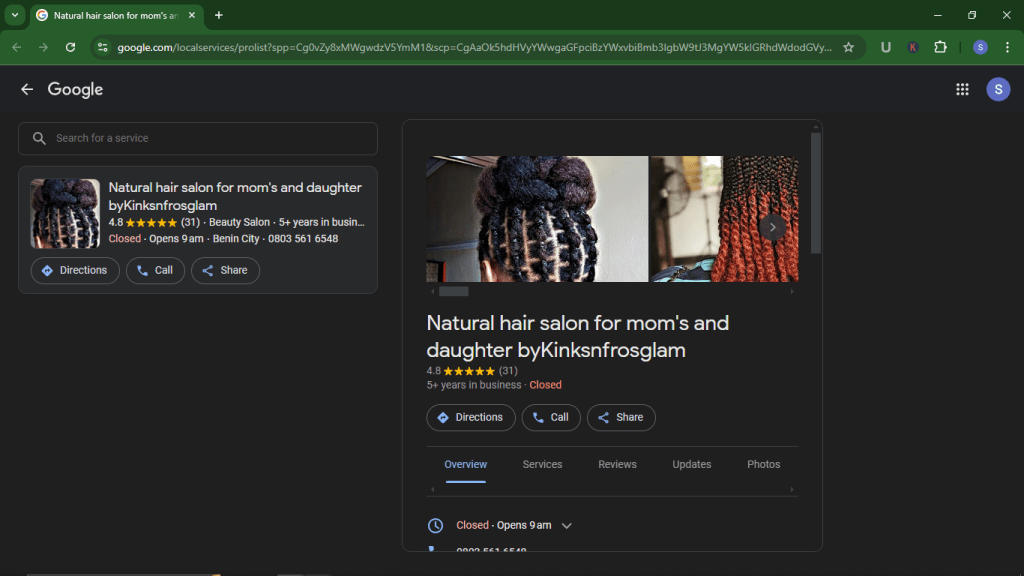Image resolution: width=1024 pixels, height=576 pixels.
Task: Open the tab search dropdown
Action: (15, 15)
